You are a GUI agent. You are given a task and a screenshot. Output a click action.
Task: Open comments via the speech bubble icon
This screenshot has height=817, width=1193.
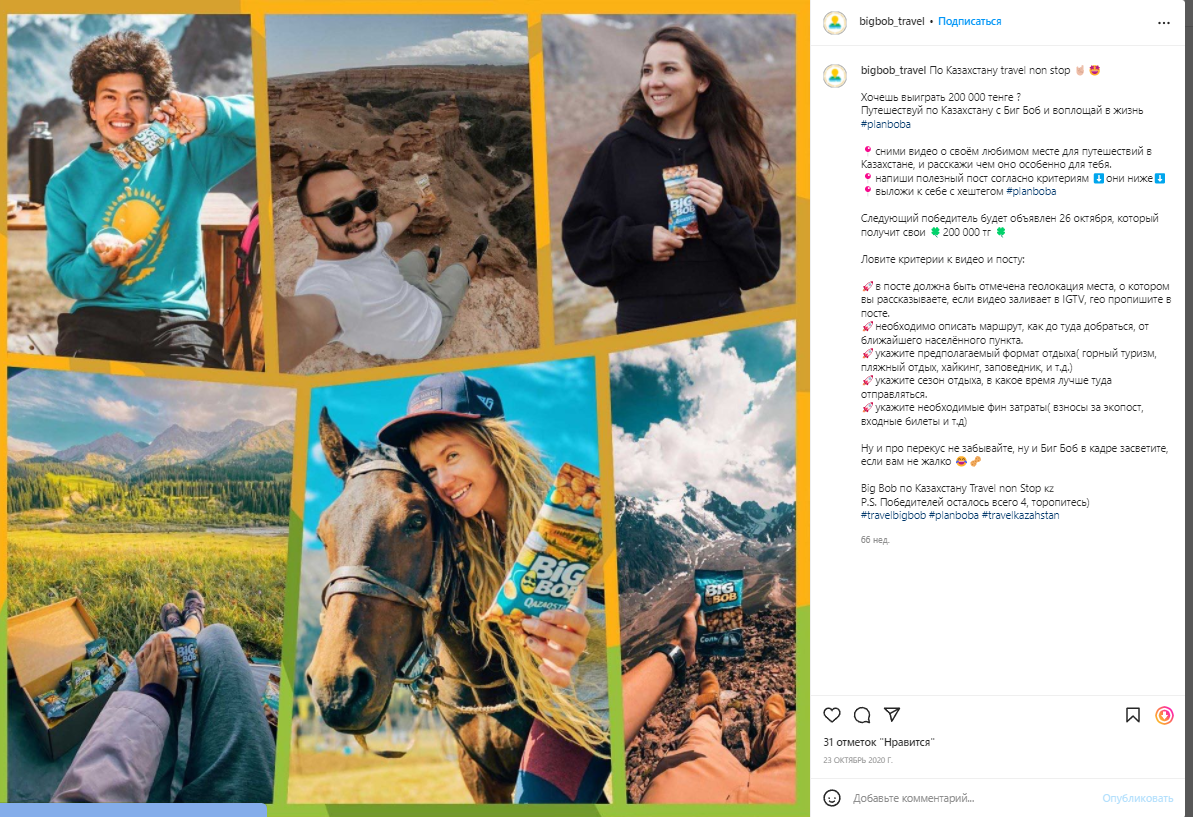[x=862, y=715]
